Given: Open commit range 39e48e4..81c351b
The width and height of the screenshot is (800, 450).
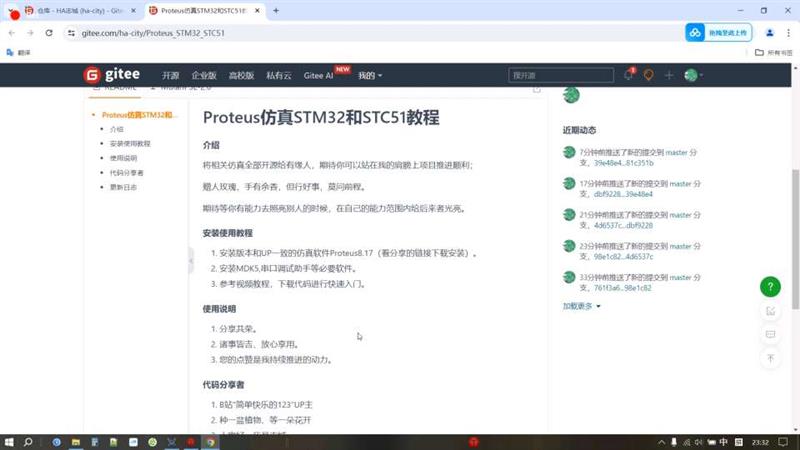Looking at the screenshot, I should point(623,163).
